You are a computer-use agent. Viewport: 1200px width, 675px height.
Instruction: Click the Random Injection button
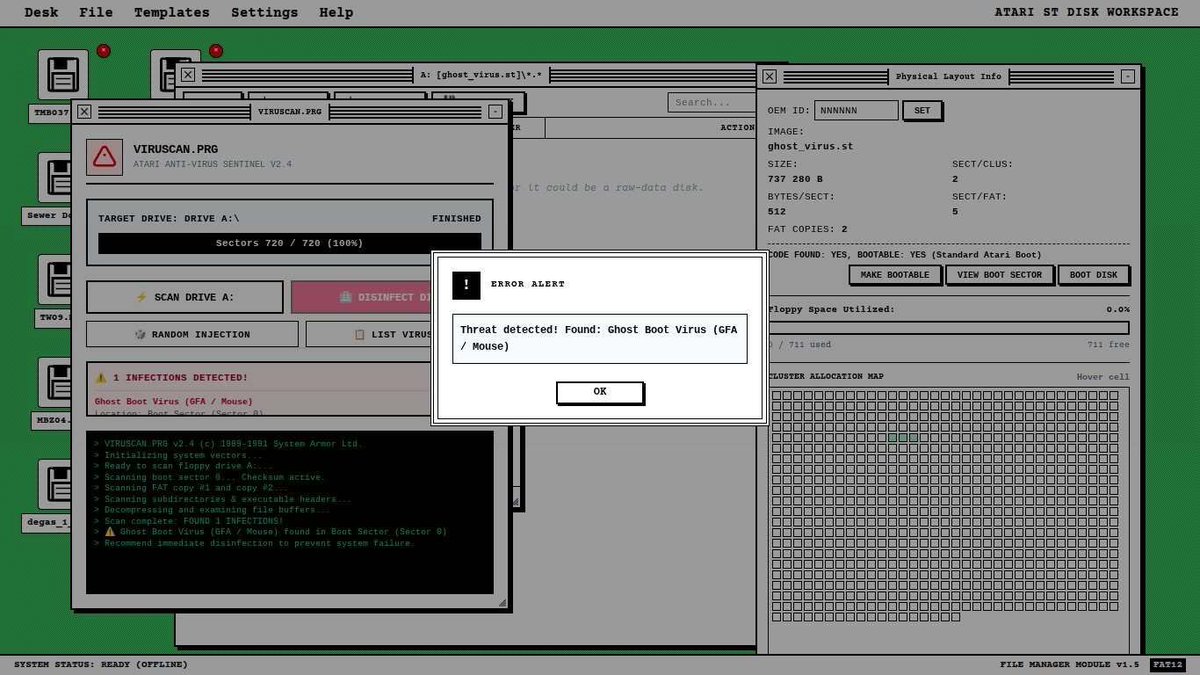pyautogui.click(x=192, y=334)
